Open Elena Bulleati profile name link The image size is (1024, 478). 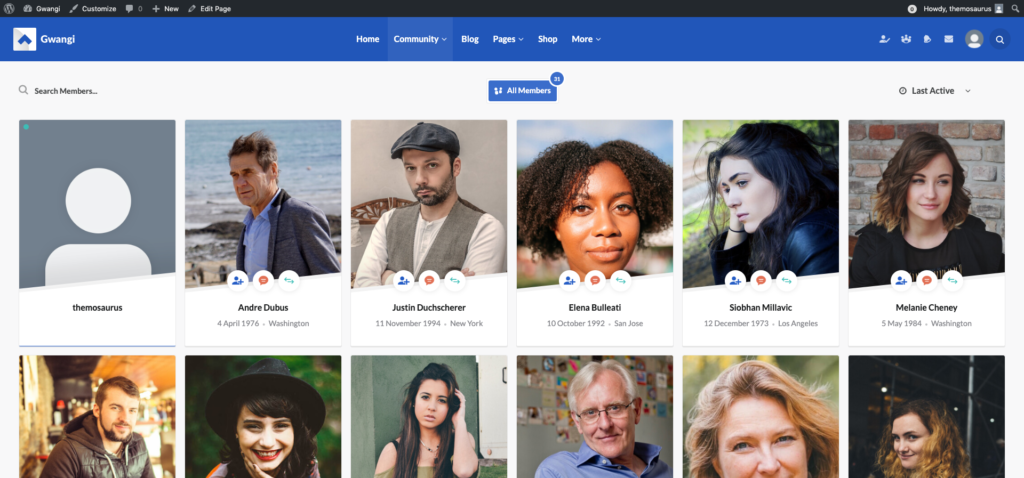click(595, 308)
